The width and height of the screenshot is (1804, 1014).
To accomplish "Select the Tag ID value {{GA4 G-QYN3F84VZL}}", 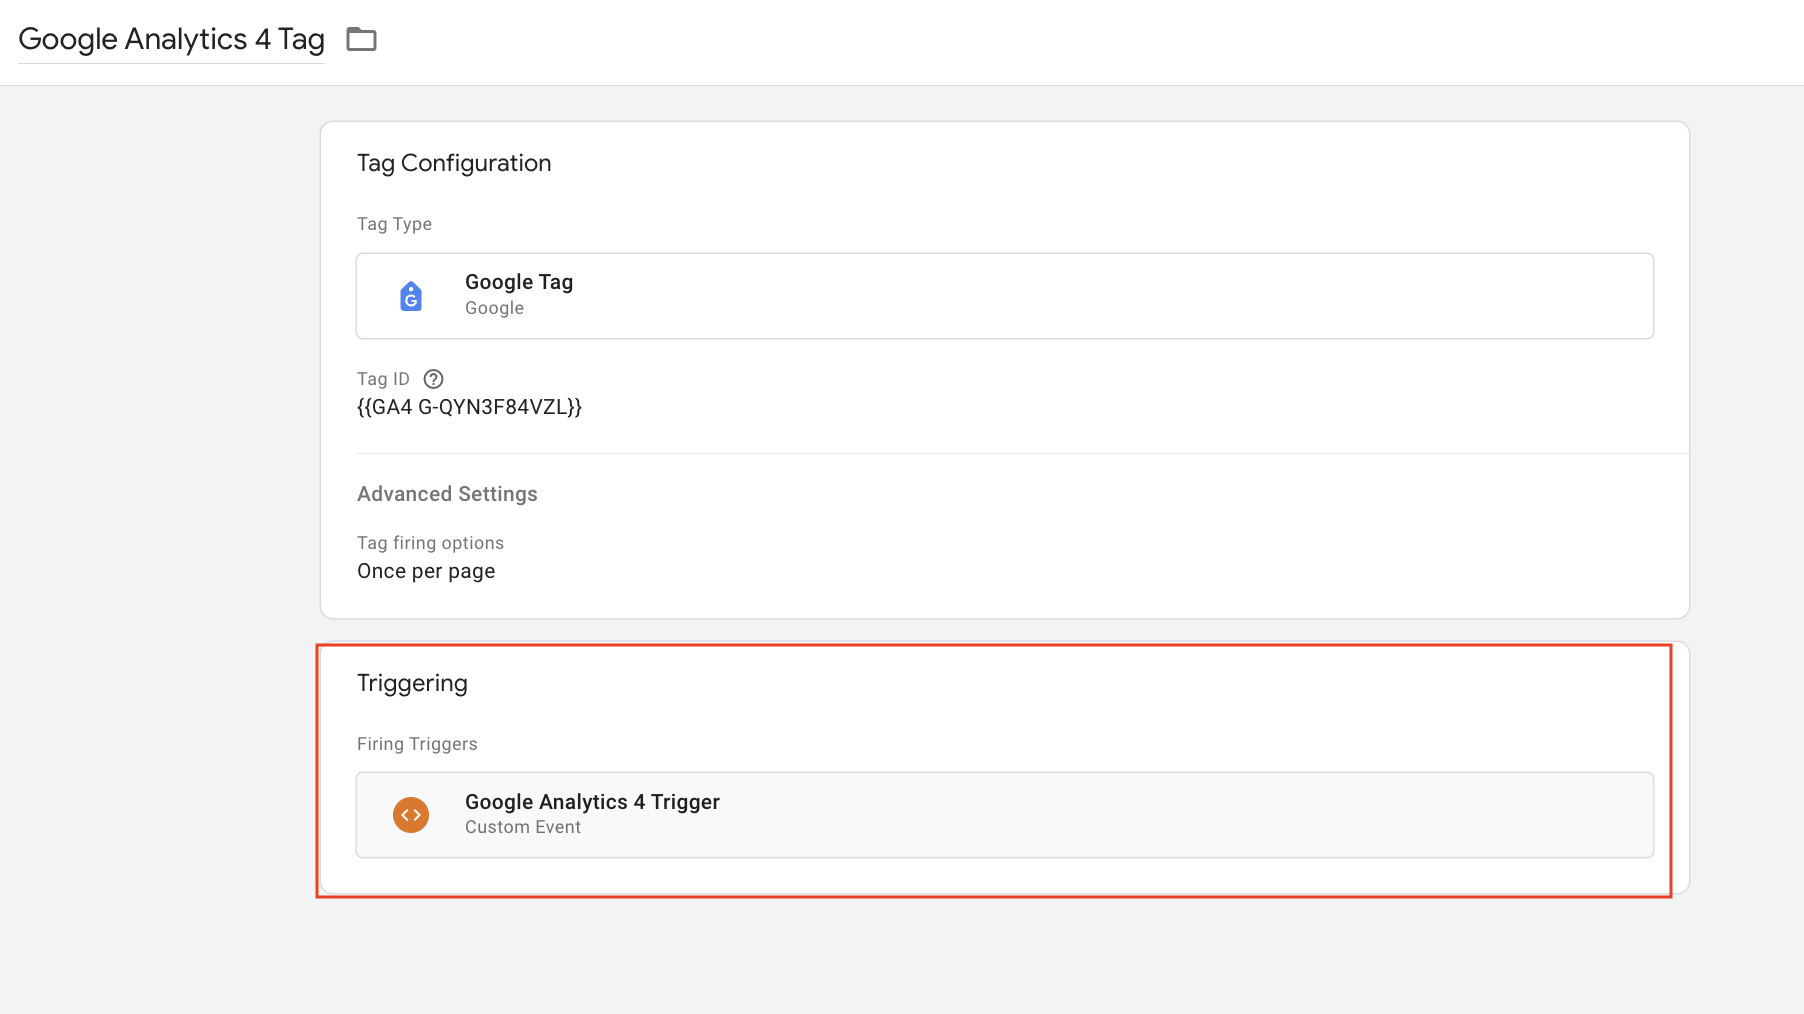I will pyautogui.click(x=469, y=407).
